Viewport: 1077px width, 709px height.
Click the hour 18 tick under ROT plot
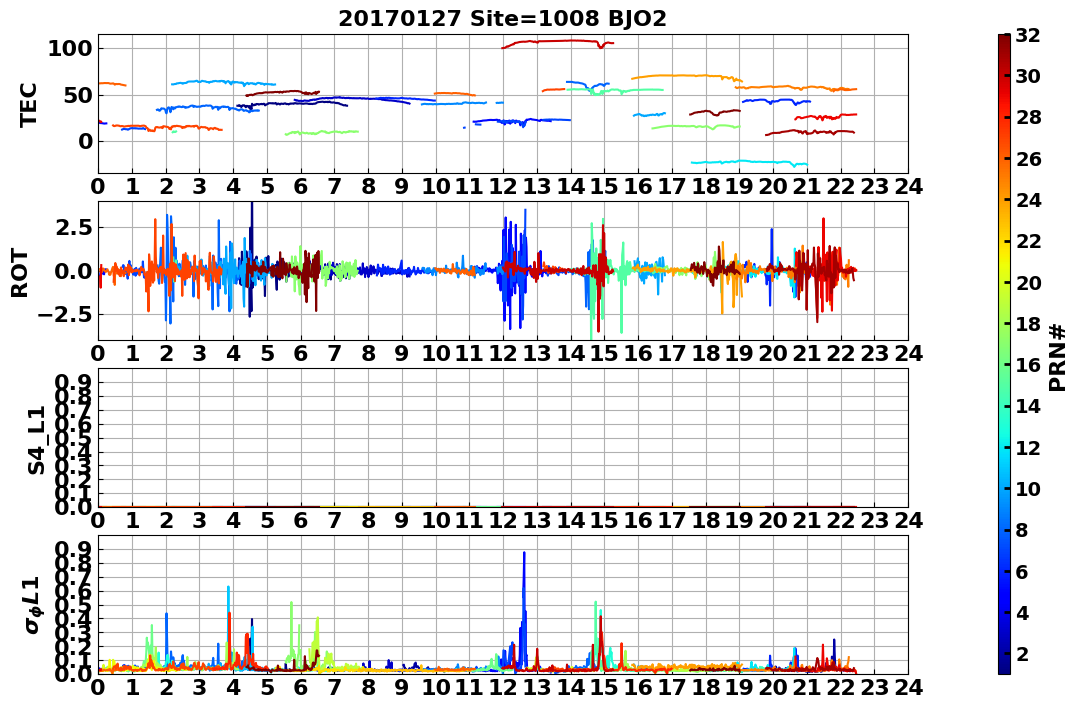[x=705, y=353]
